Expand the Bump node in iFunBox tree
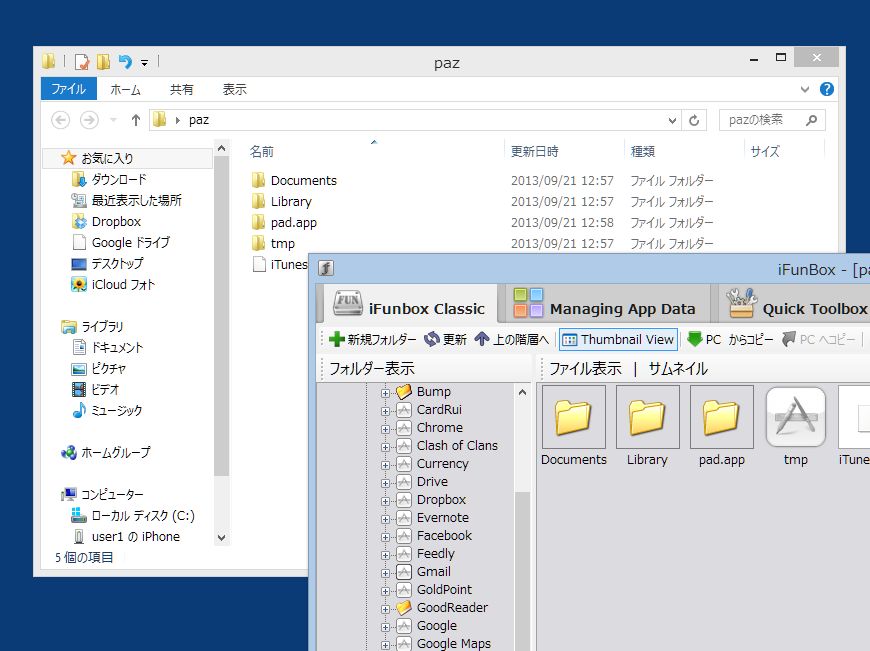This screenshot has height=651, width=870. (385, 393)
